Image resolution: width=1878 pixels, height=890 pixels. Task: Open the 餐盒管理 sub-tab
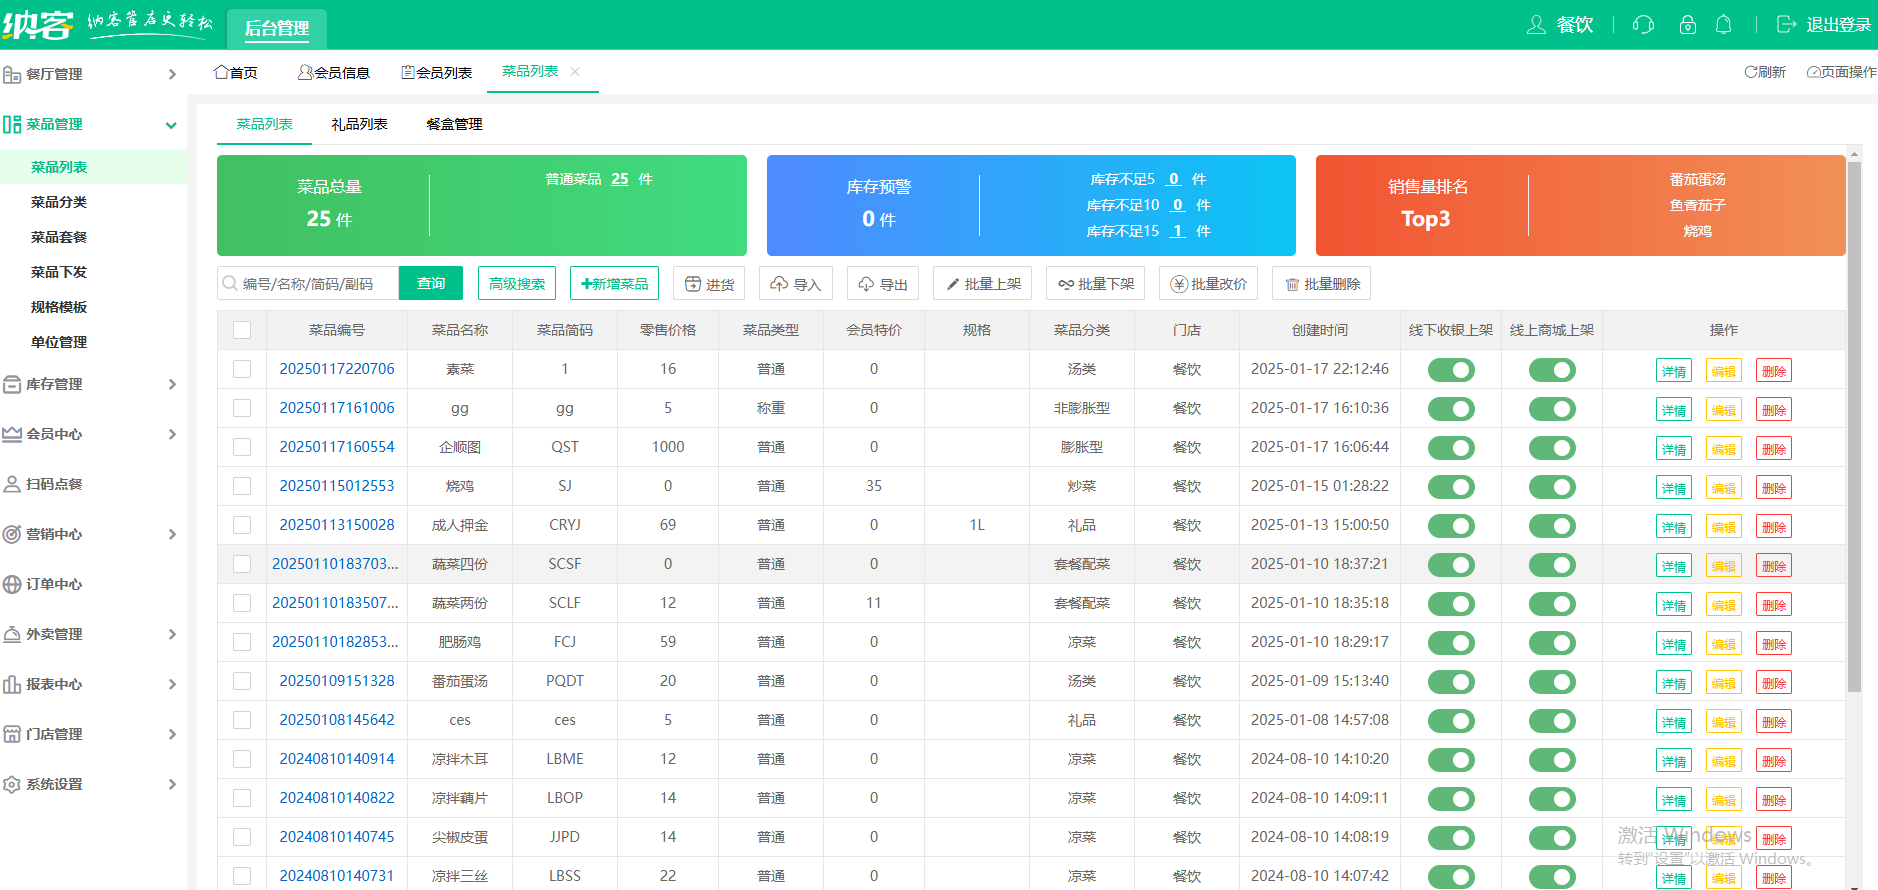[x=454, y=124]
